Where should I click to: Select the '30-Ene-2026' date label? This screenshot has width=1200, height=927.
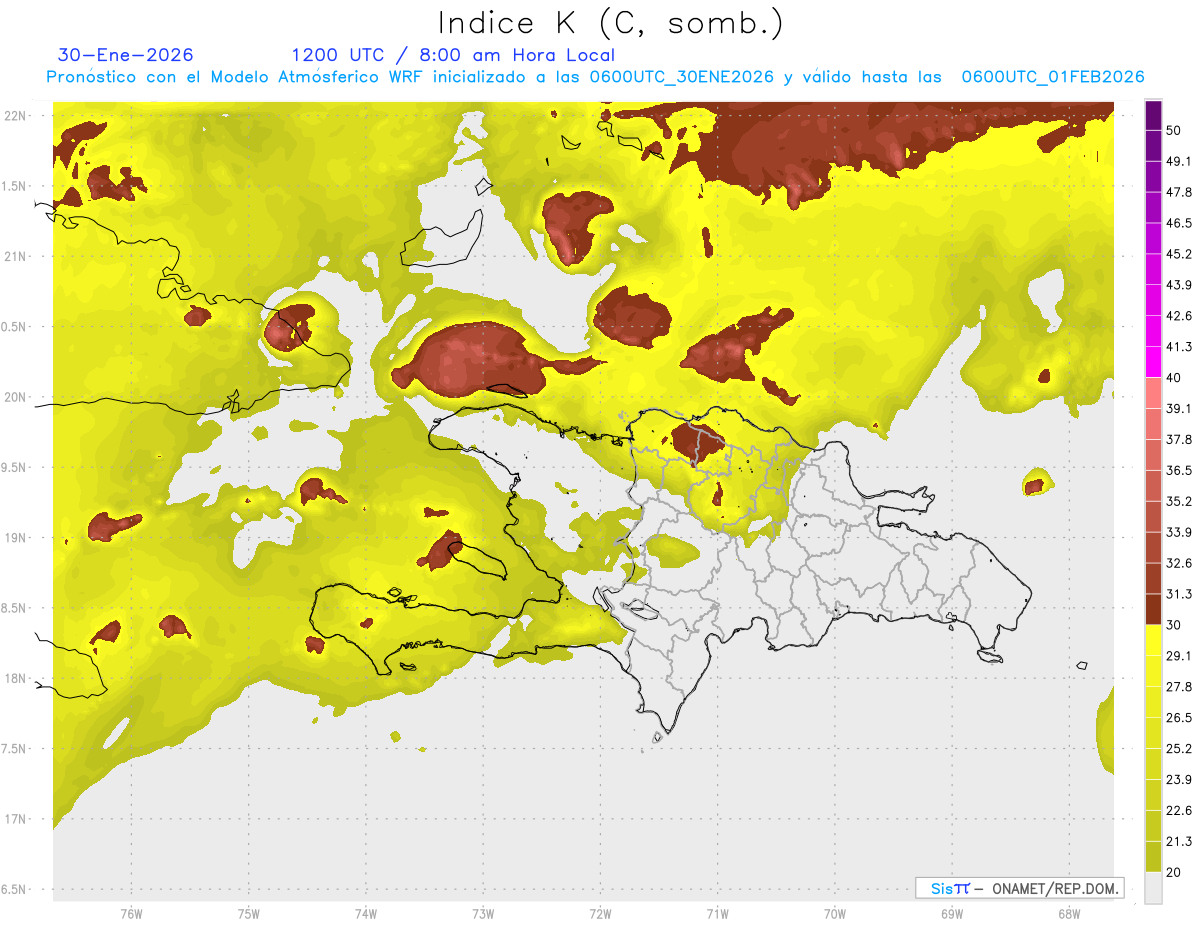click(126, 55)
